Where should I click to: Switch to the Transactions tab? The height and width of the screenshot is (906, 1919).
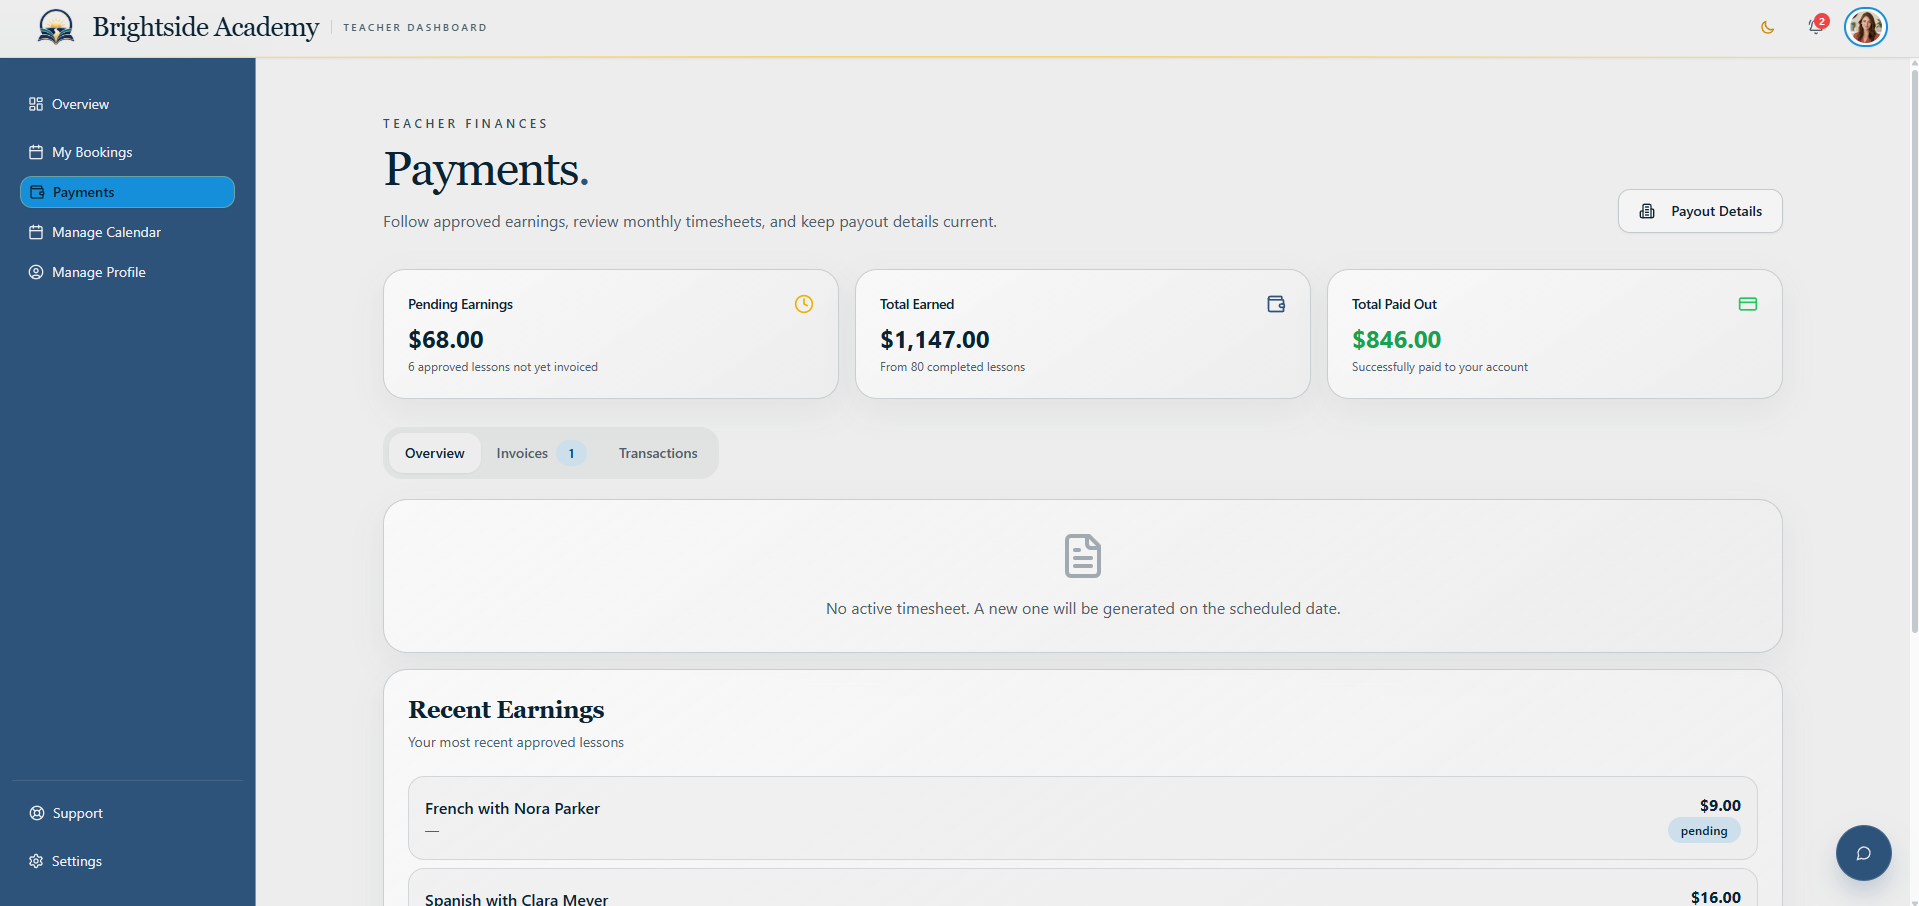tap(658, 453)
